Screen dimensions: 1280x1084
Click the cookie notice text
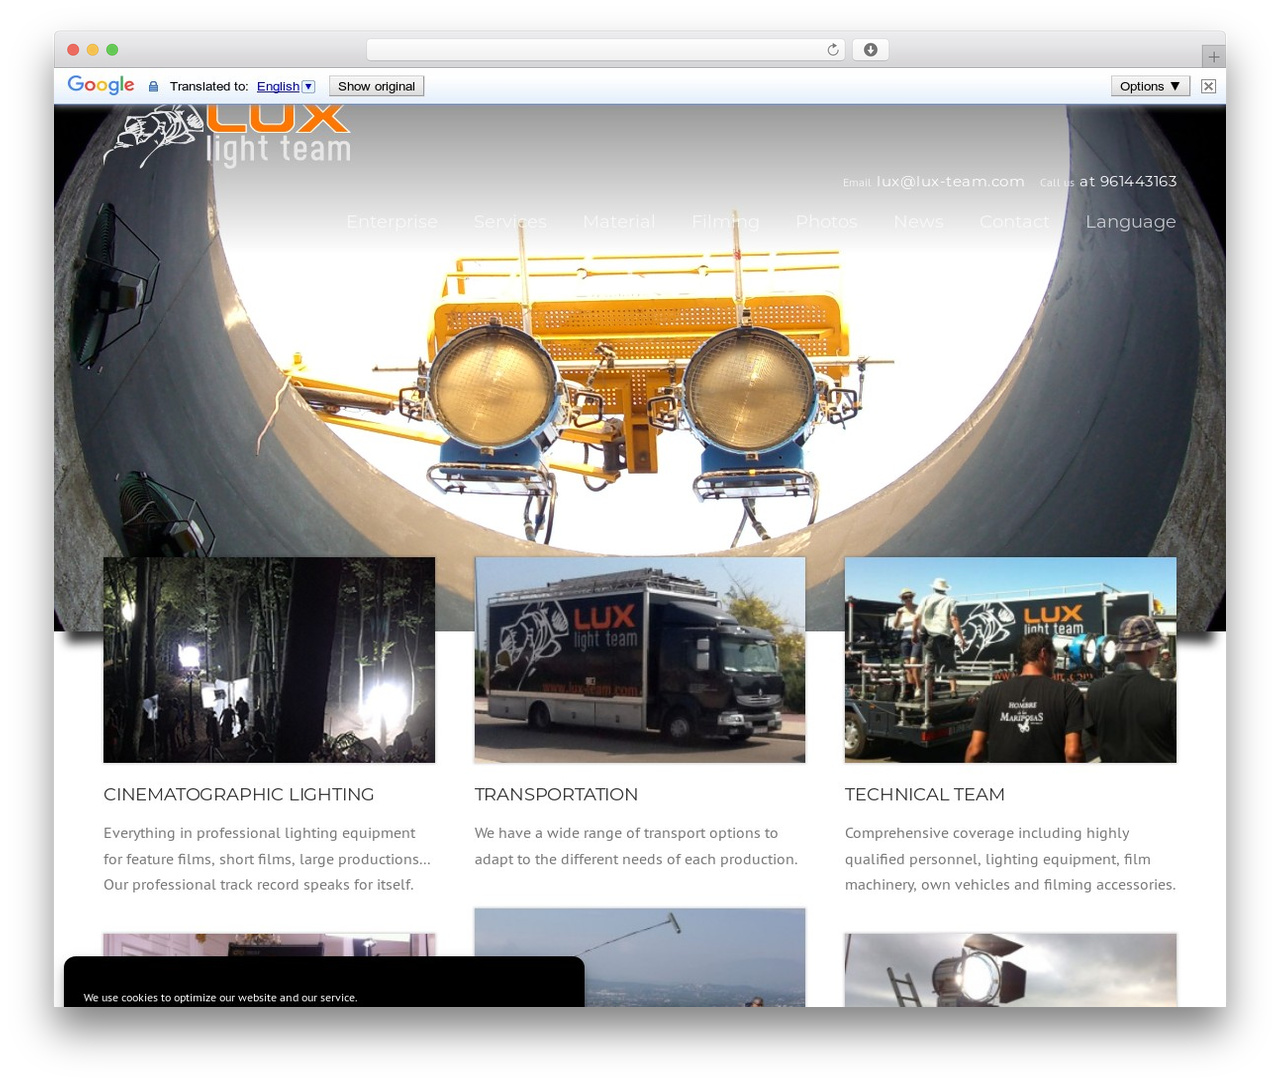(220, 998)
